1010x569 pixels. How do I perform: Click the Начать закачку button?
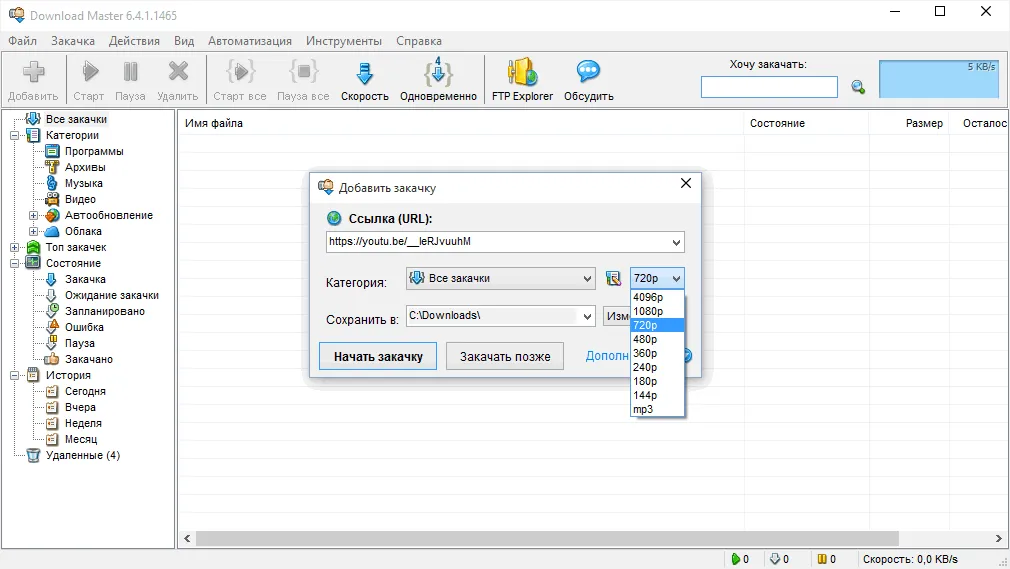click(378, 356)
